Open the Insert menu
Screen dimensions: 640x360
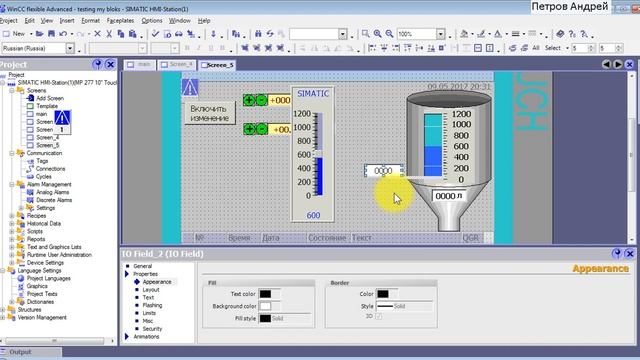(67, 20)
